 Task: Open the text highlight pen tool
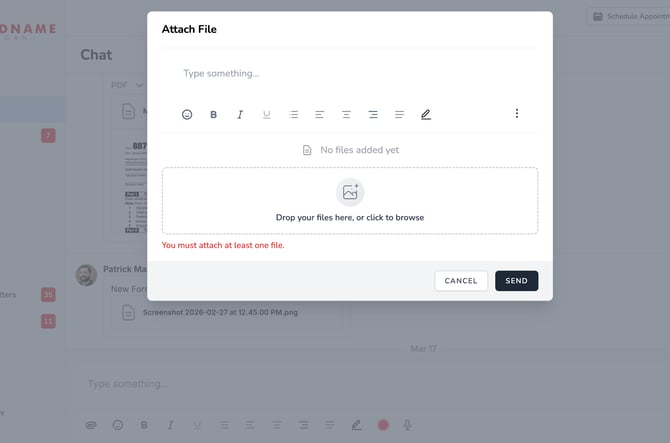click(x=426, y=114)
